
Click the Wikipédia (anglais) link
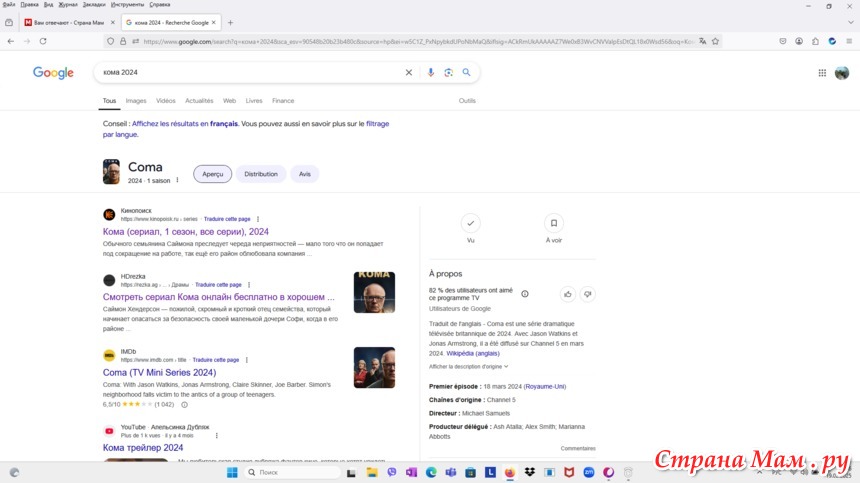coord(473,354)
